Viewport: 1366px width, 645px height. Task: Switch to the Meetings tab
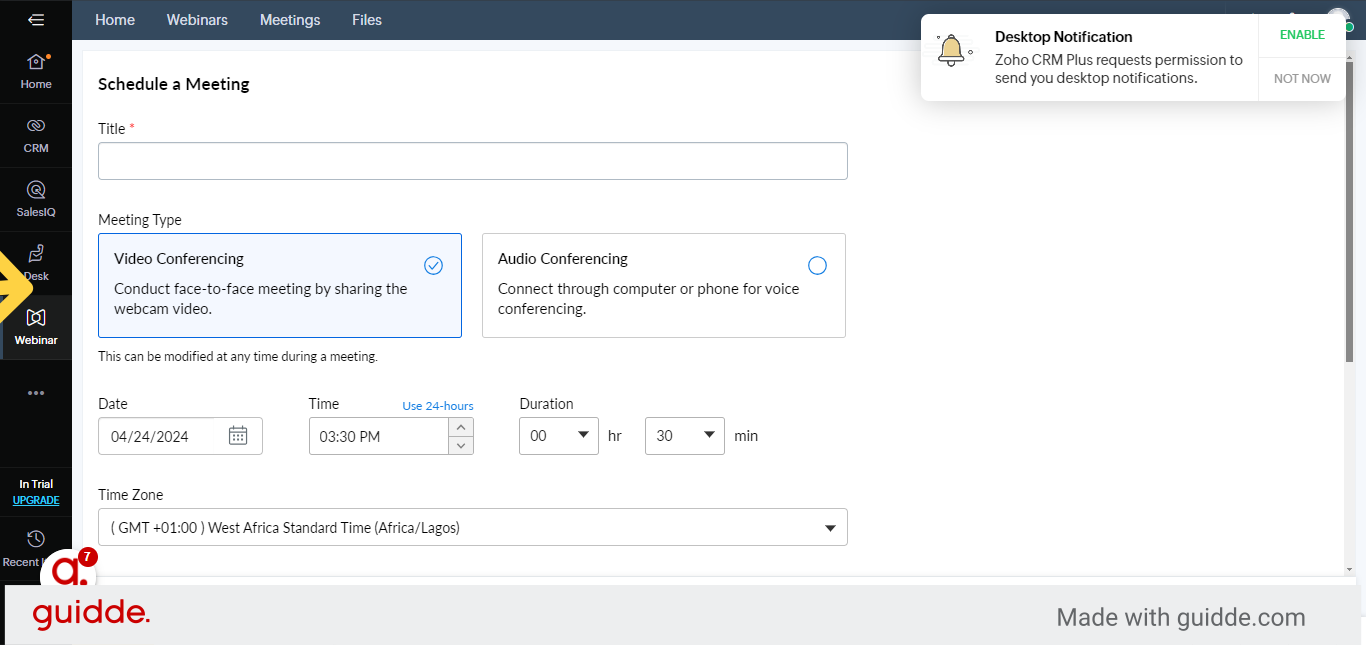click(290, 20)
